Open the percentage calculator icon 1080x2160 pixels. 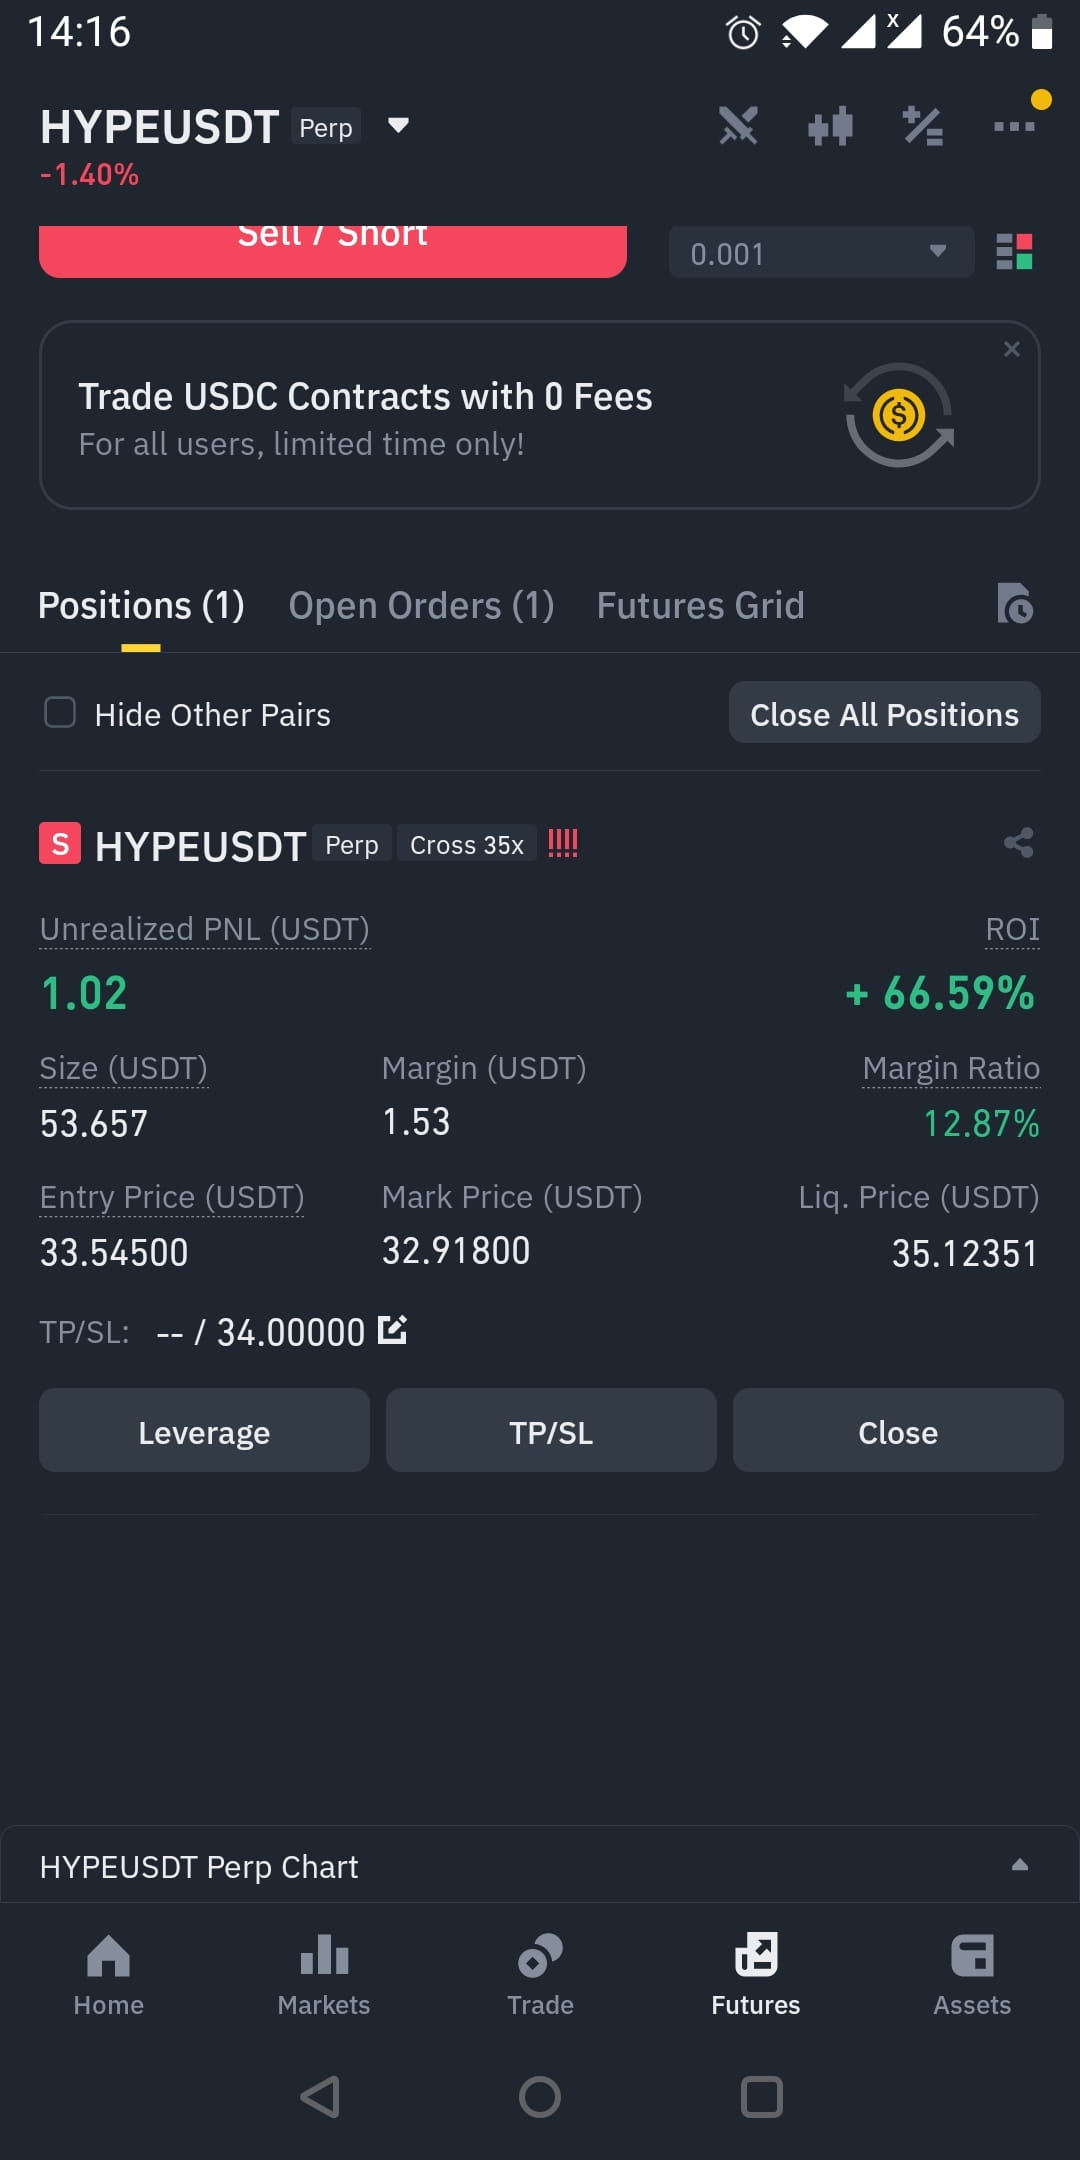point(922,126)
